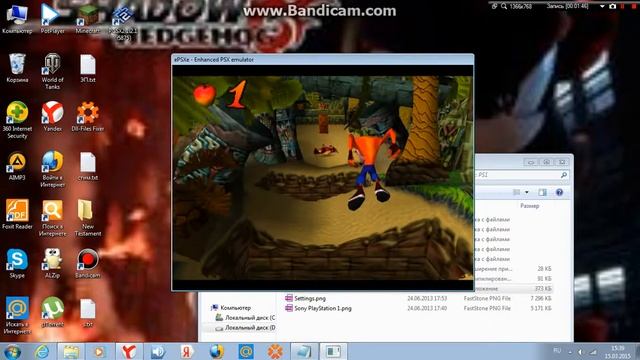Viewport: 640px width, 360px height.
Task: Open the orange gear taskbar icon
Action: [276, 352]
